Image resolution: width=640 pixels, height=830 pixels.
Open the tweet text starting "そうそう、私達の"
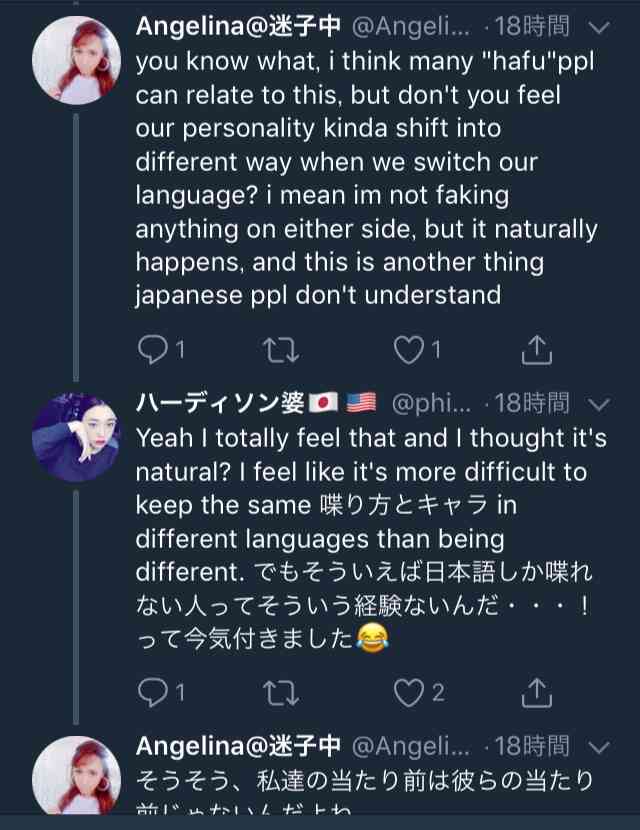[370, 782]
